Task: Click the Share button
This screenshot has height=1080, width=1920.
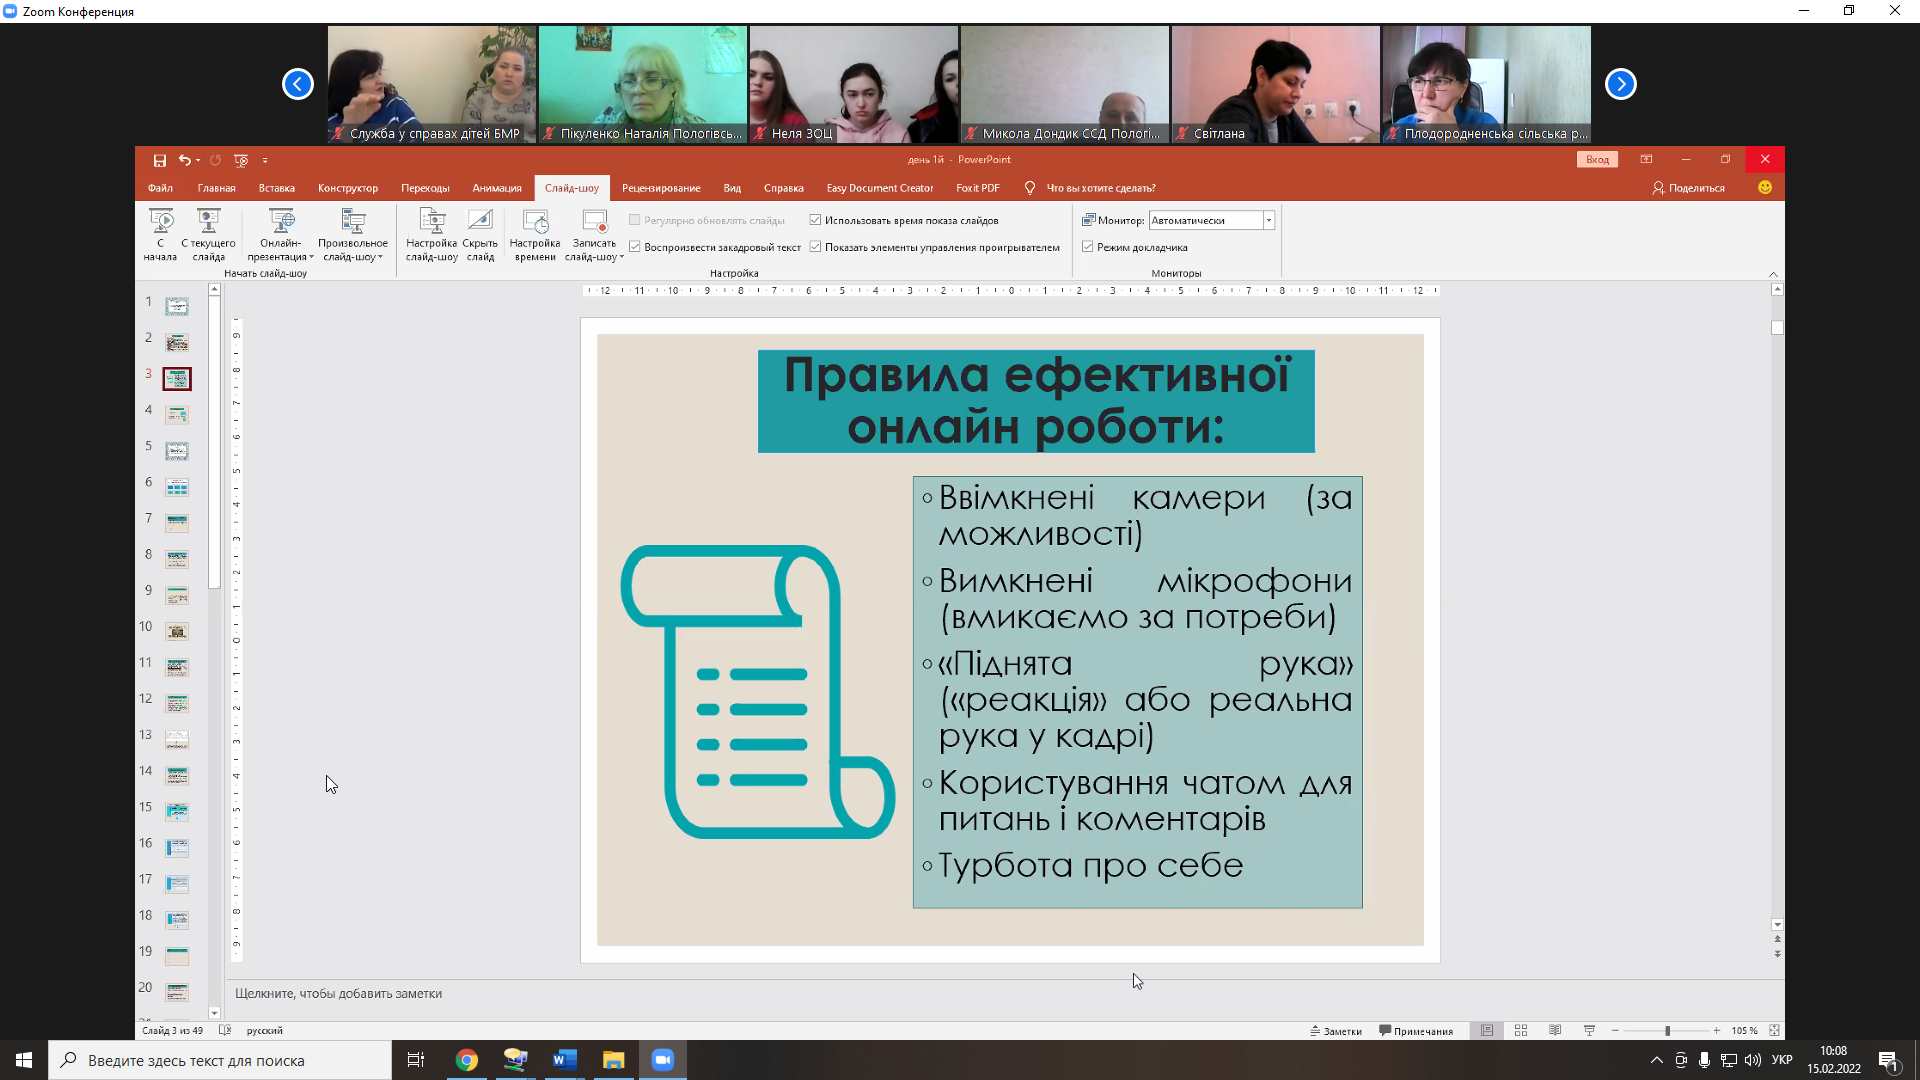Action: 1689,188
